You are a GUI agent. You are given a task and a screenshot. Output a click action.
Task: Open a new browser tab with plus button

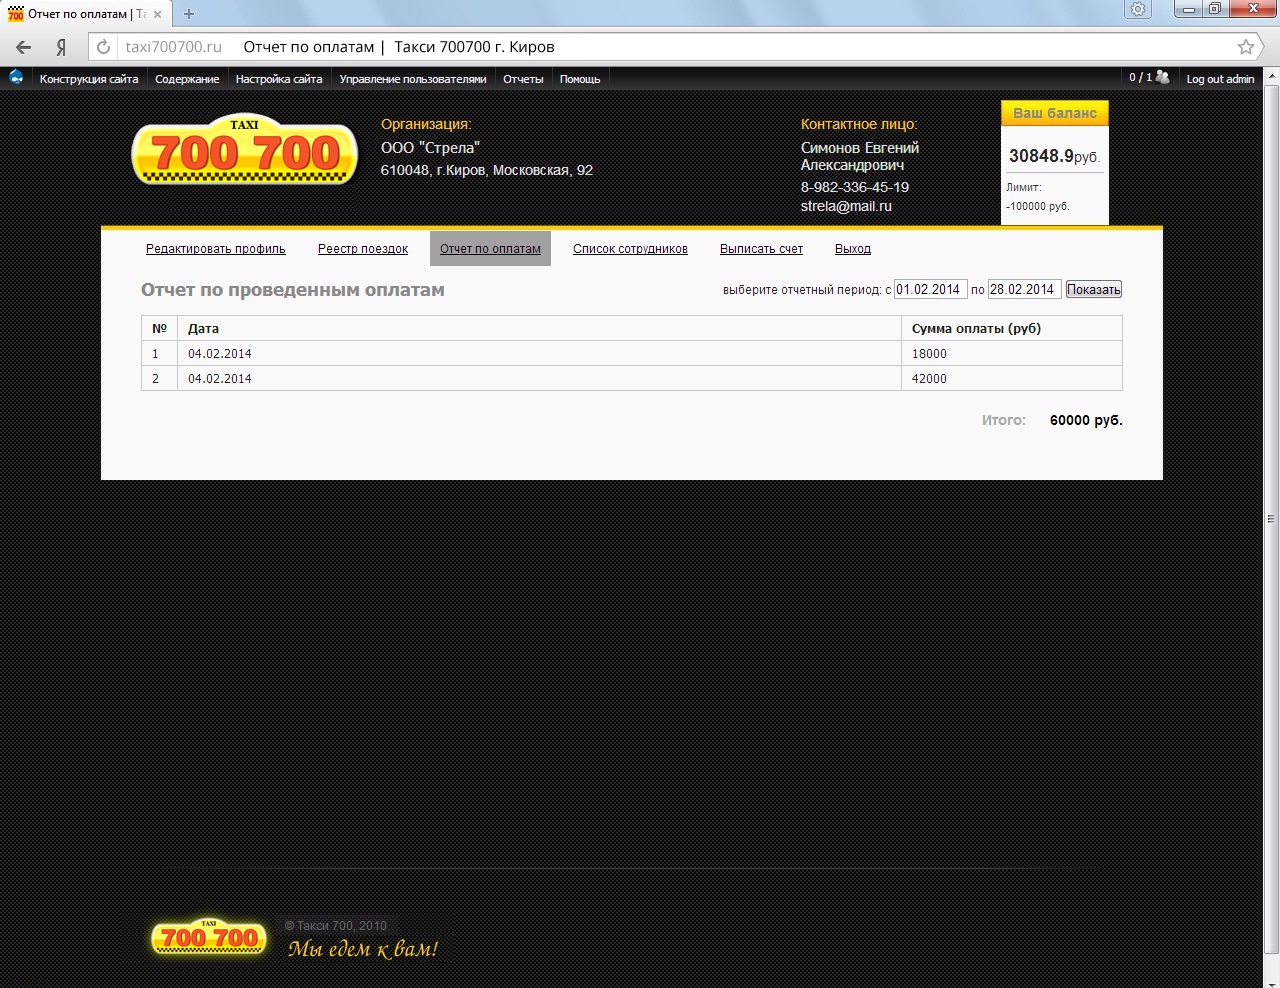(x=189, y=14)
